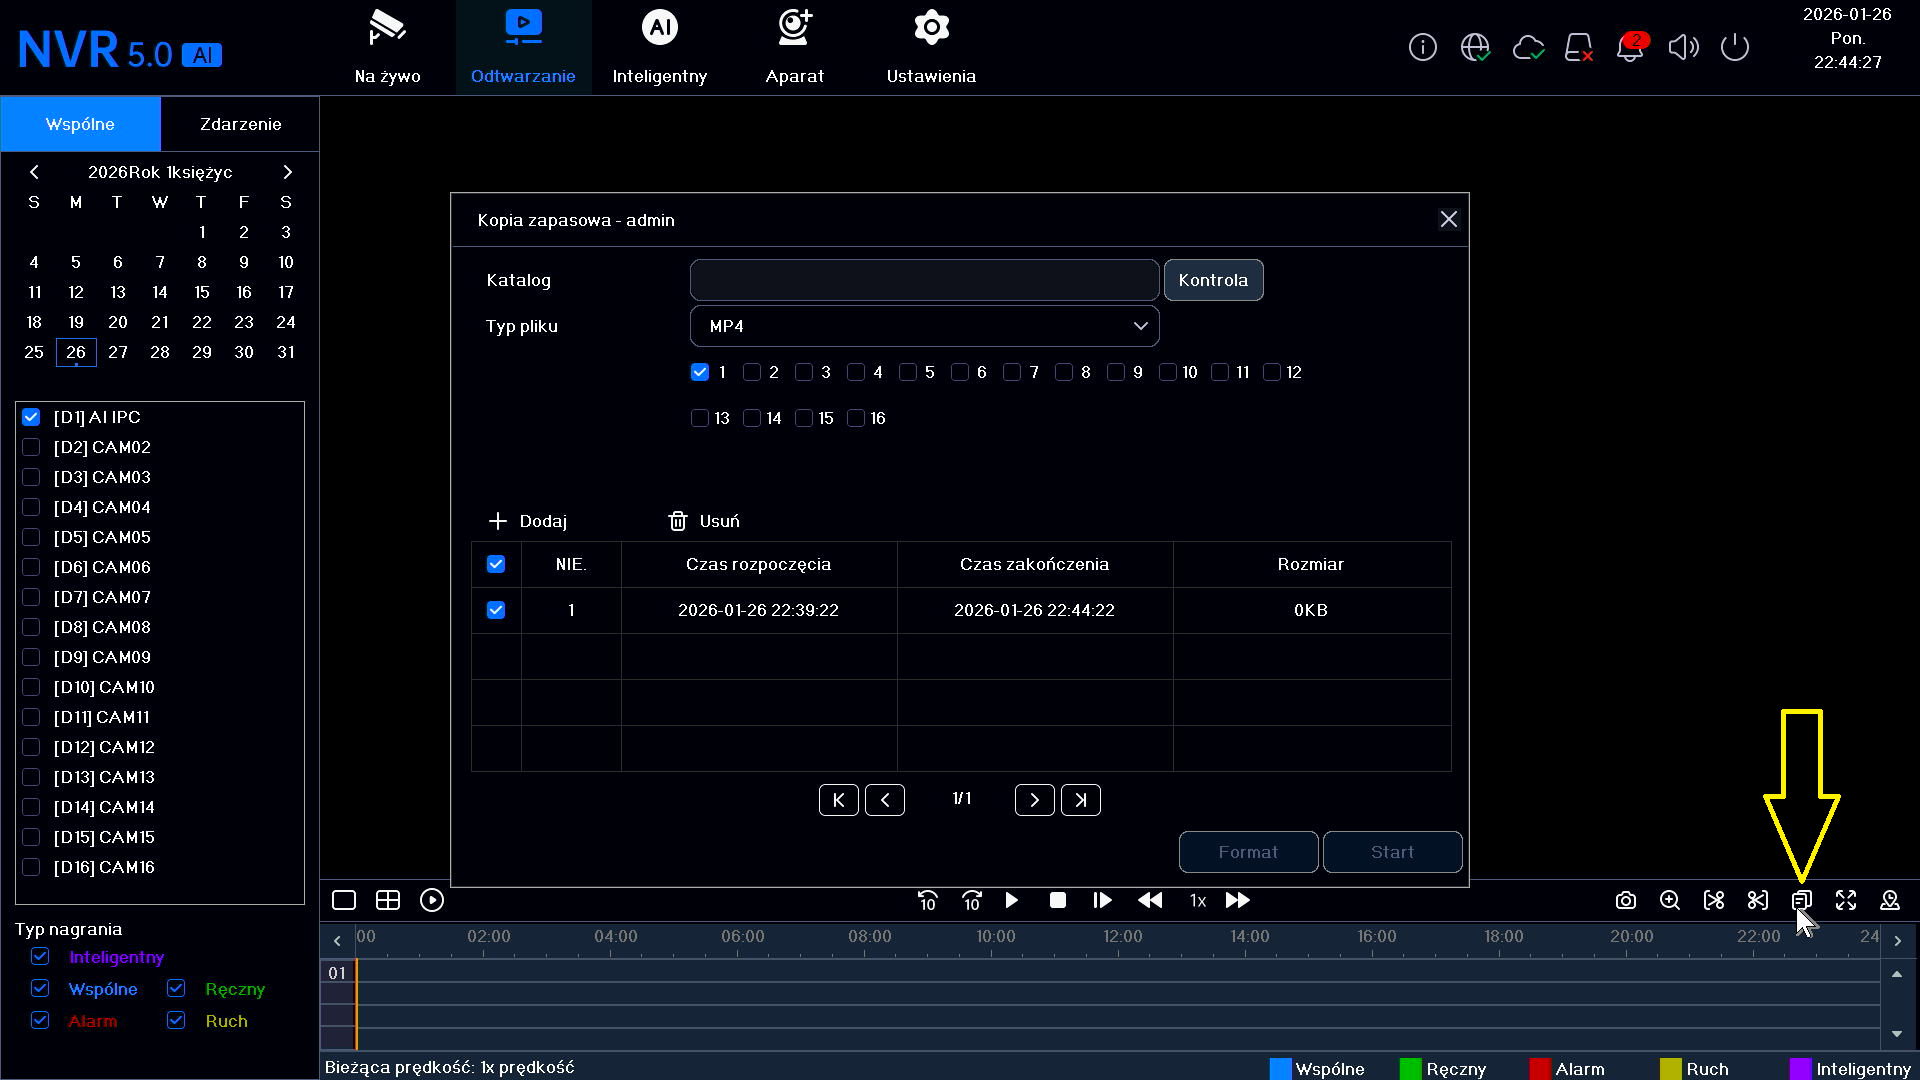1920x1080 pixels.
Task: Start clip cutting with first scissors icon
Action: pos(1714,900)
